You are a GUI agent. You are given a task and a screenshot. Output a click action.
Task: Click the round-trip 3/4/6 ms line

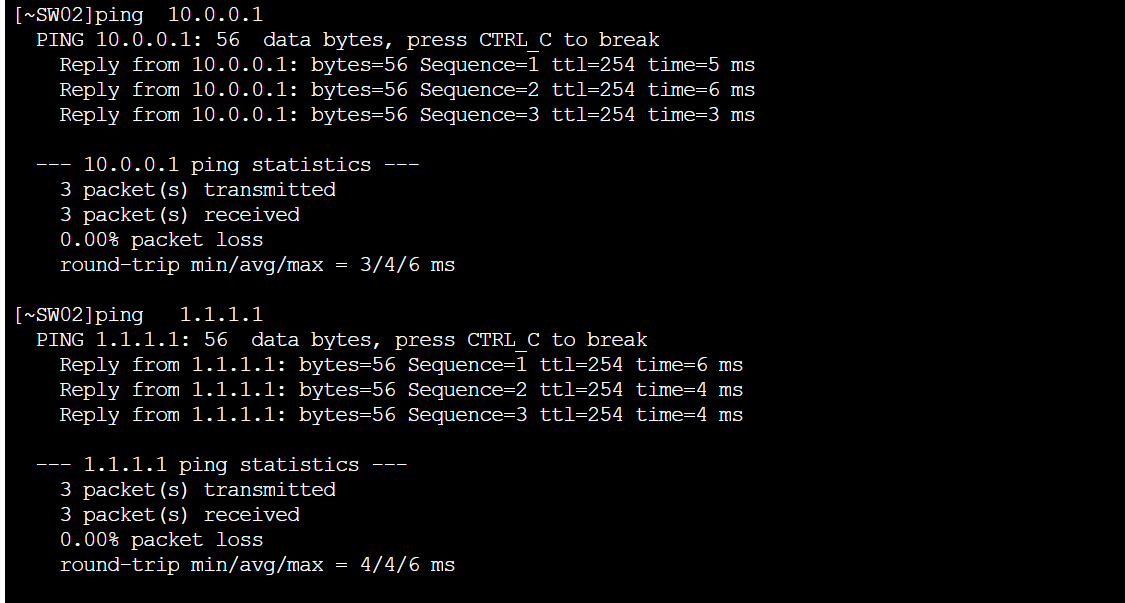(x=258, y=266)
